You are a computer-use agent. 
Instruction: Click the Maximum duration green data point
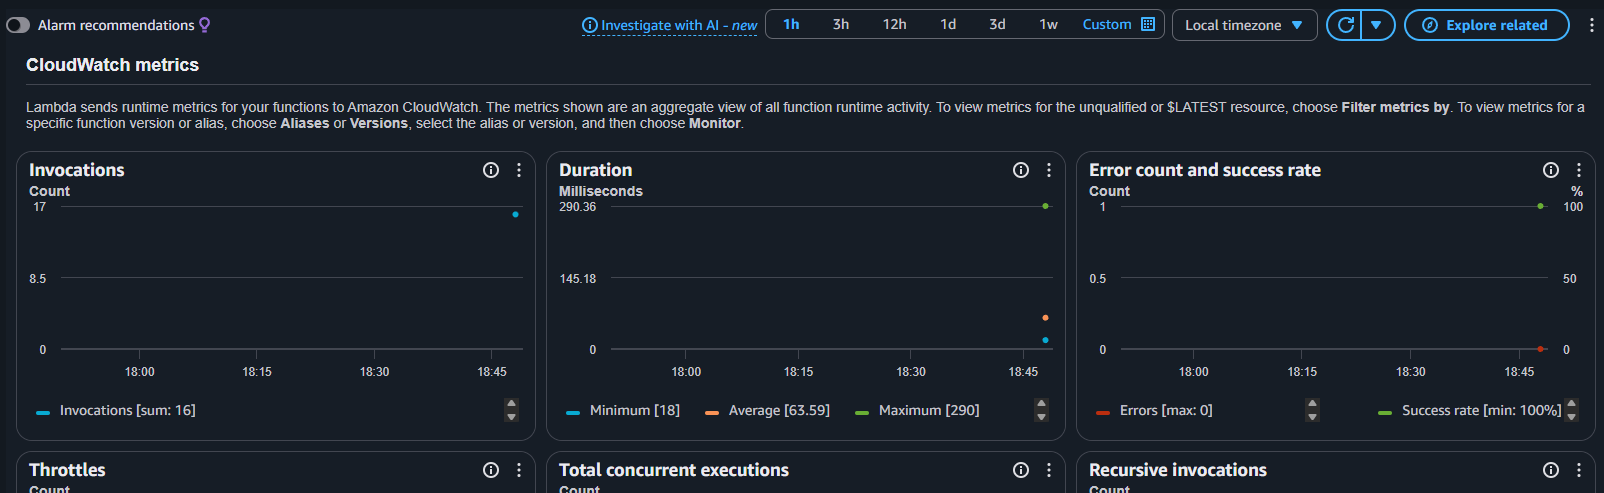(x=1045, y=206)
